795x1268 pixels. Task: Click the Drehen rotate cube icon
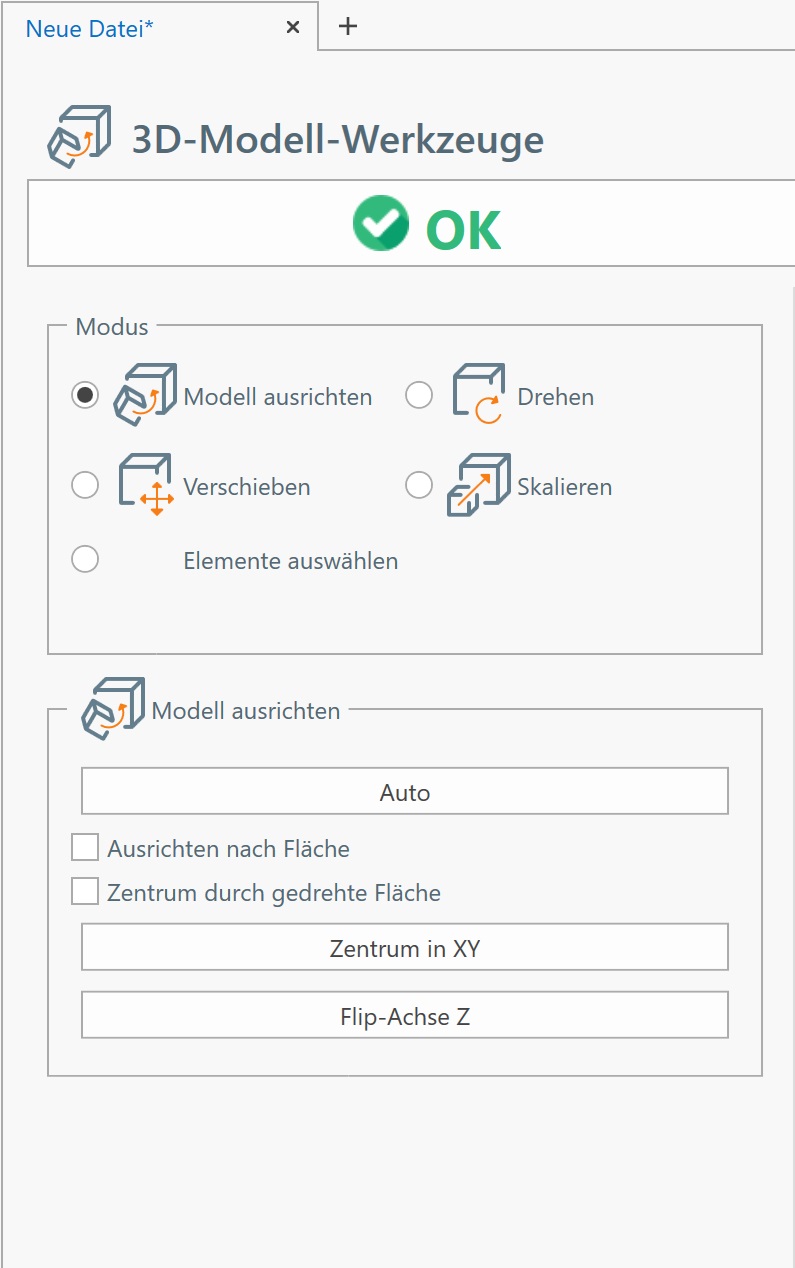(479, 396)
